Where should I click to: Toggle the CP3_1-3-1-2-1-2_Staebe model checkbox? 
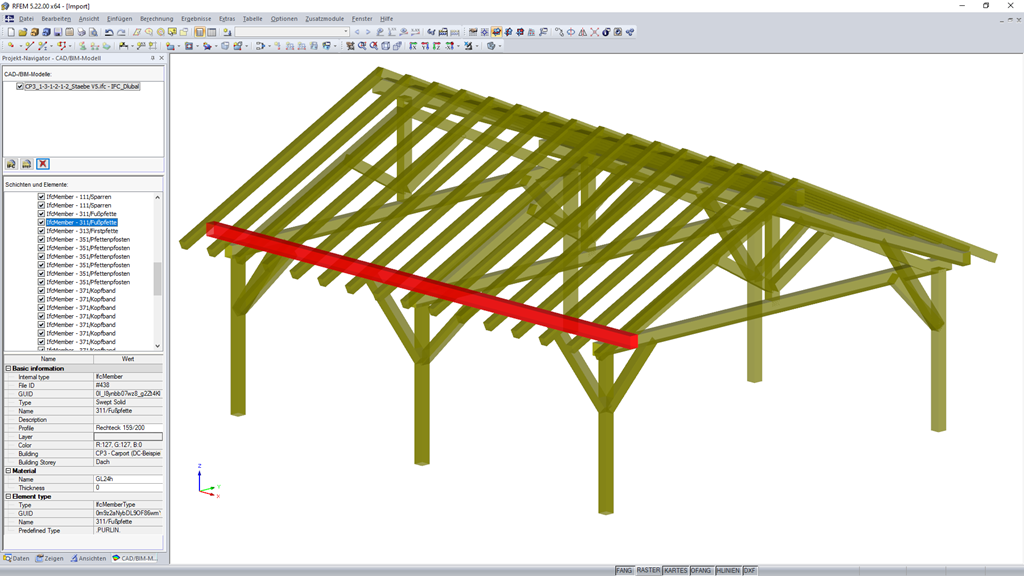coord(21,86)
